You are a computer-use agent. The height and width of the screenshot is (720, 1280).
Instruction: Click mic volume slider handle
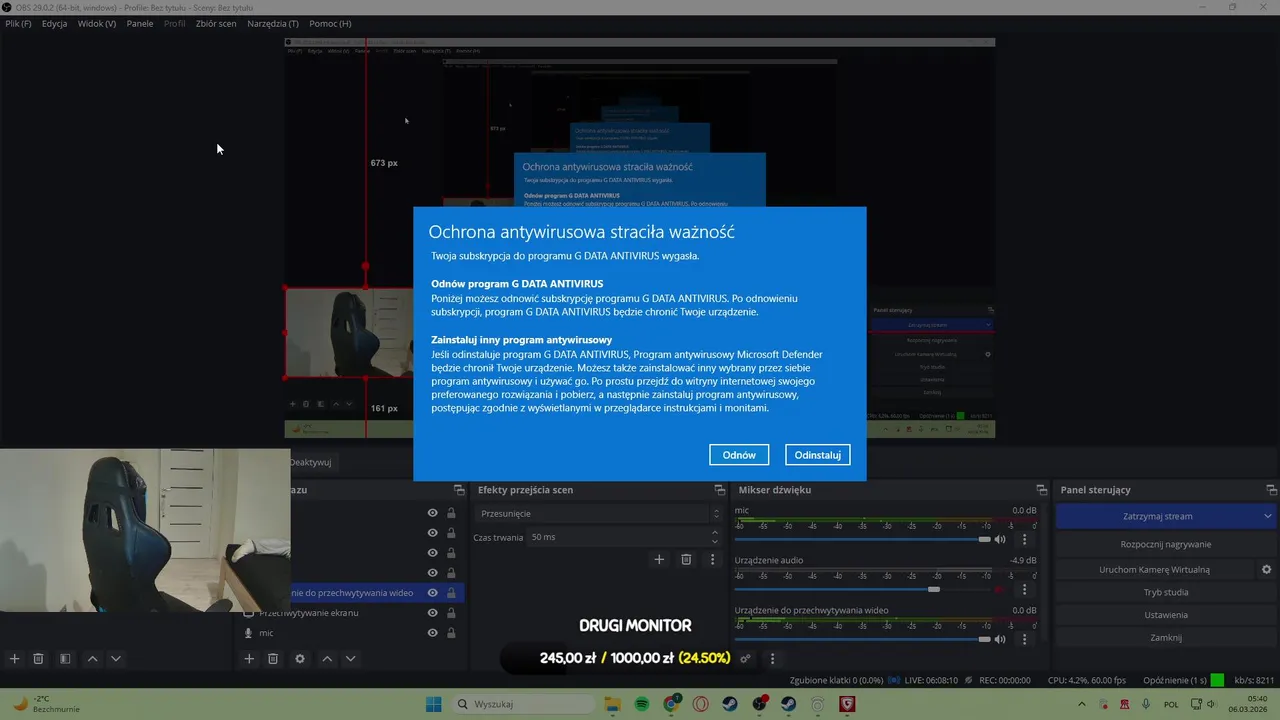984,539
